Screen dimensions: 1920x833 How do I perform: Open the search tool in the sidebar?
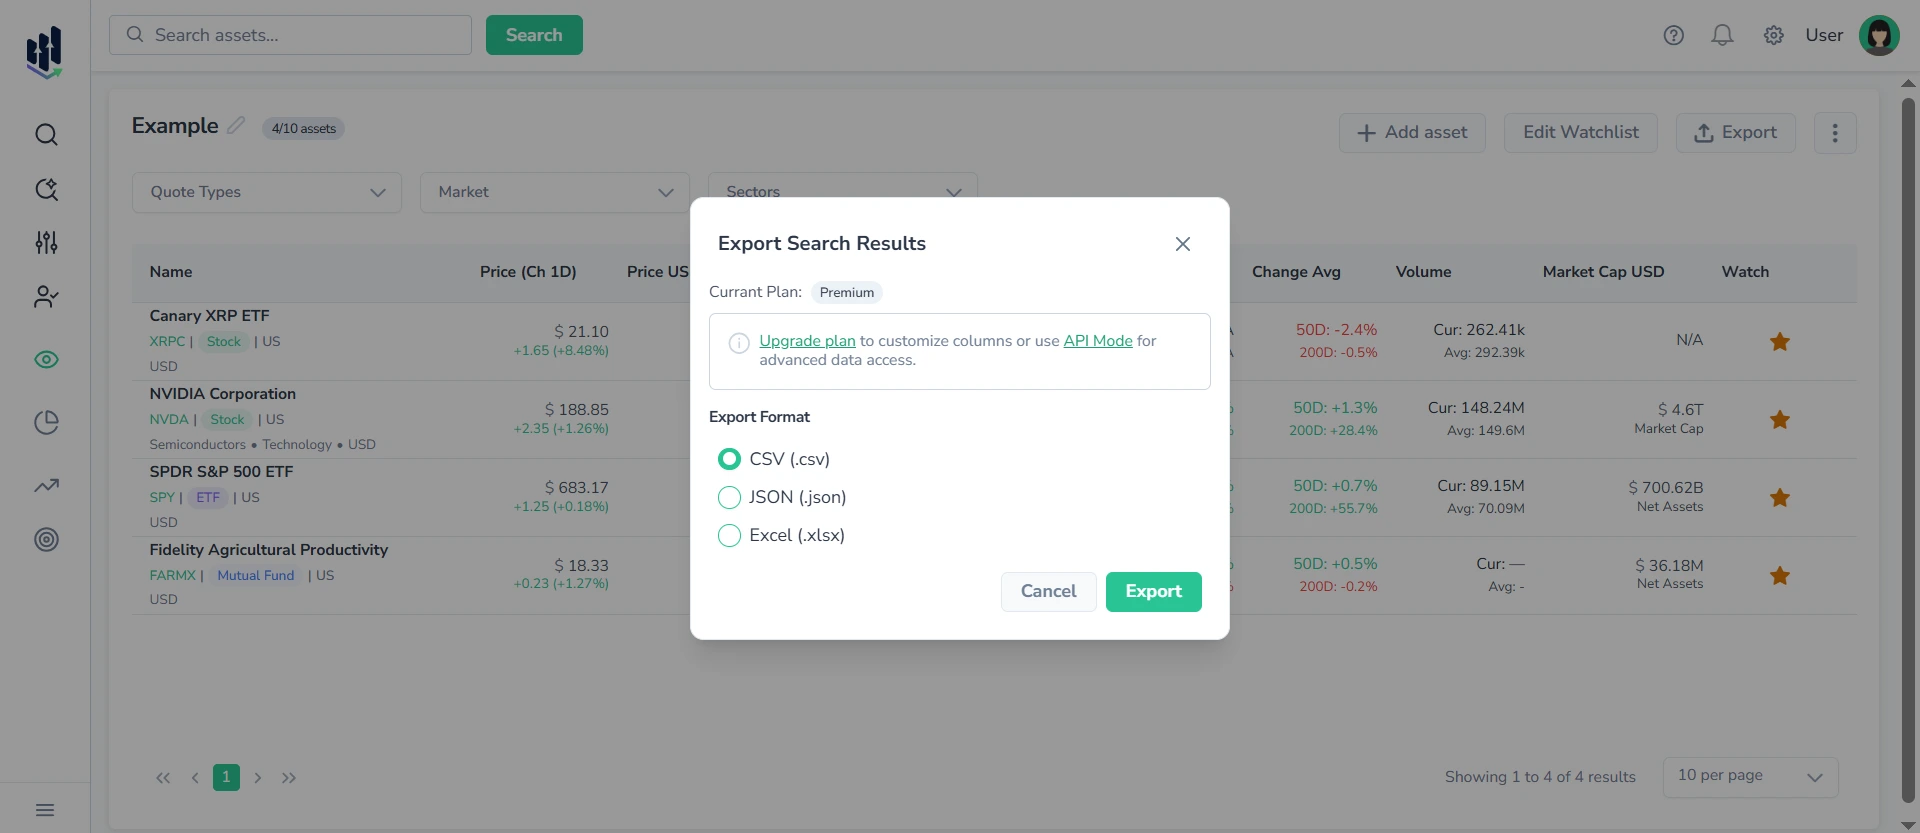pos(46,134)
